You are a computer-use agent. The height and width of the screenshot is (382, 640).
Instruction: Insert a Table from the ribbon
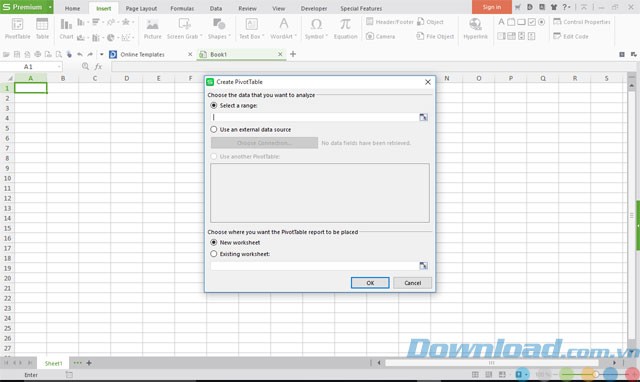coord(42,29)
